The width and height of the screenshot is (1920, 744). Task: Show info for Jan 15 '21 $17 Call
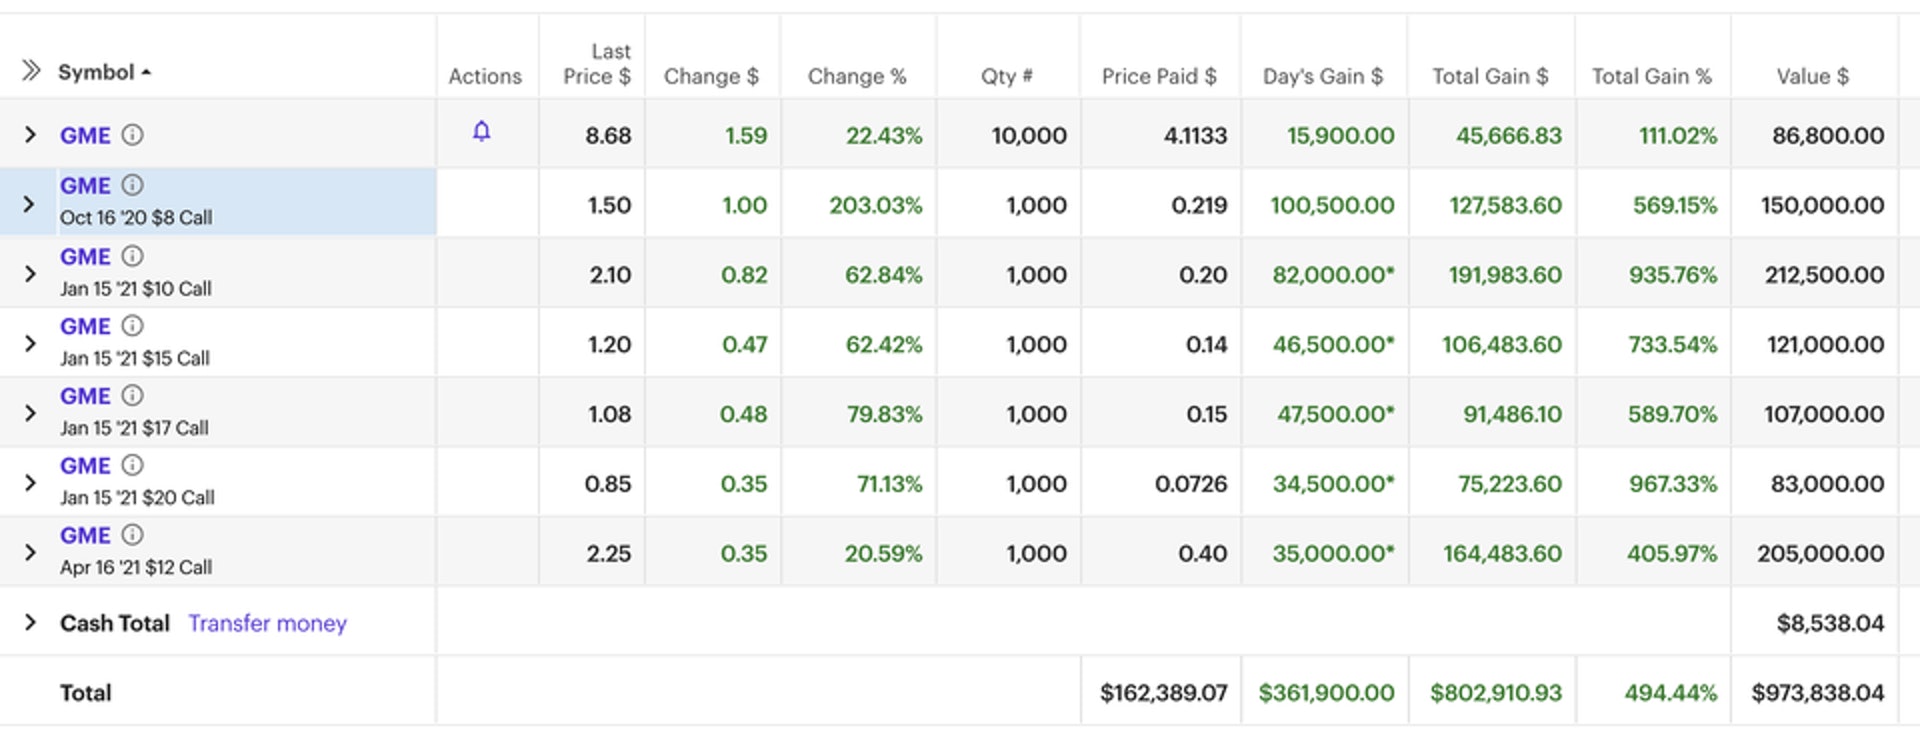[x=132, y=396]
